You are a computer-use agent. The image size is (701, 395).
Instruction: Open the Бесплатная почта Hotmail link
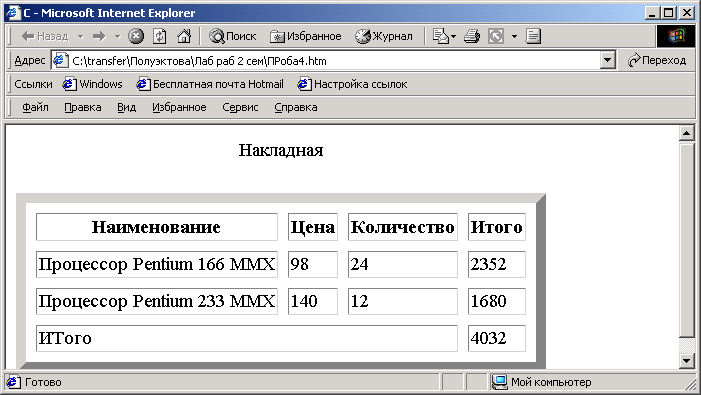(x=210, y=84)
